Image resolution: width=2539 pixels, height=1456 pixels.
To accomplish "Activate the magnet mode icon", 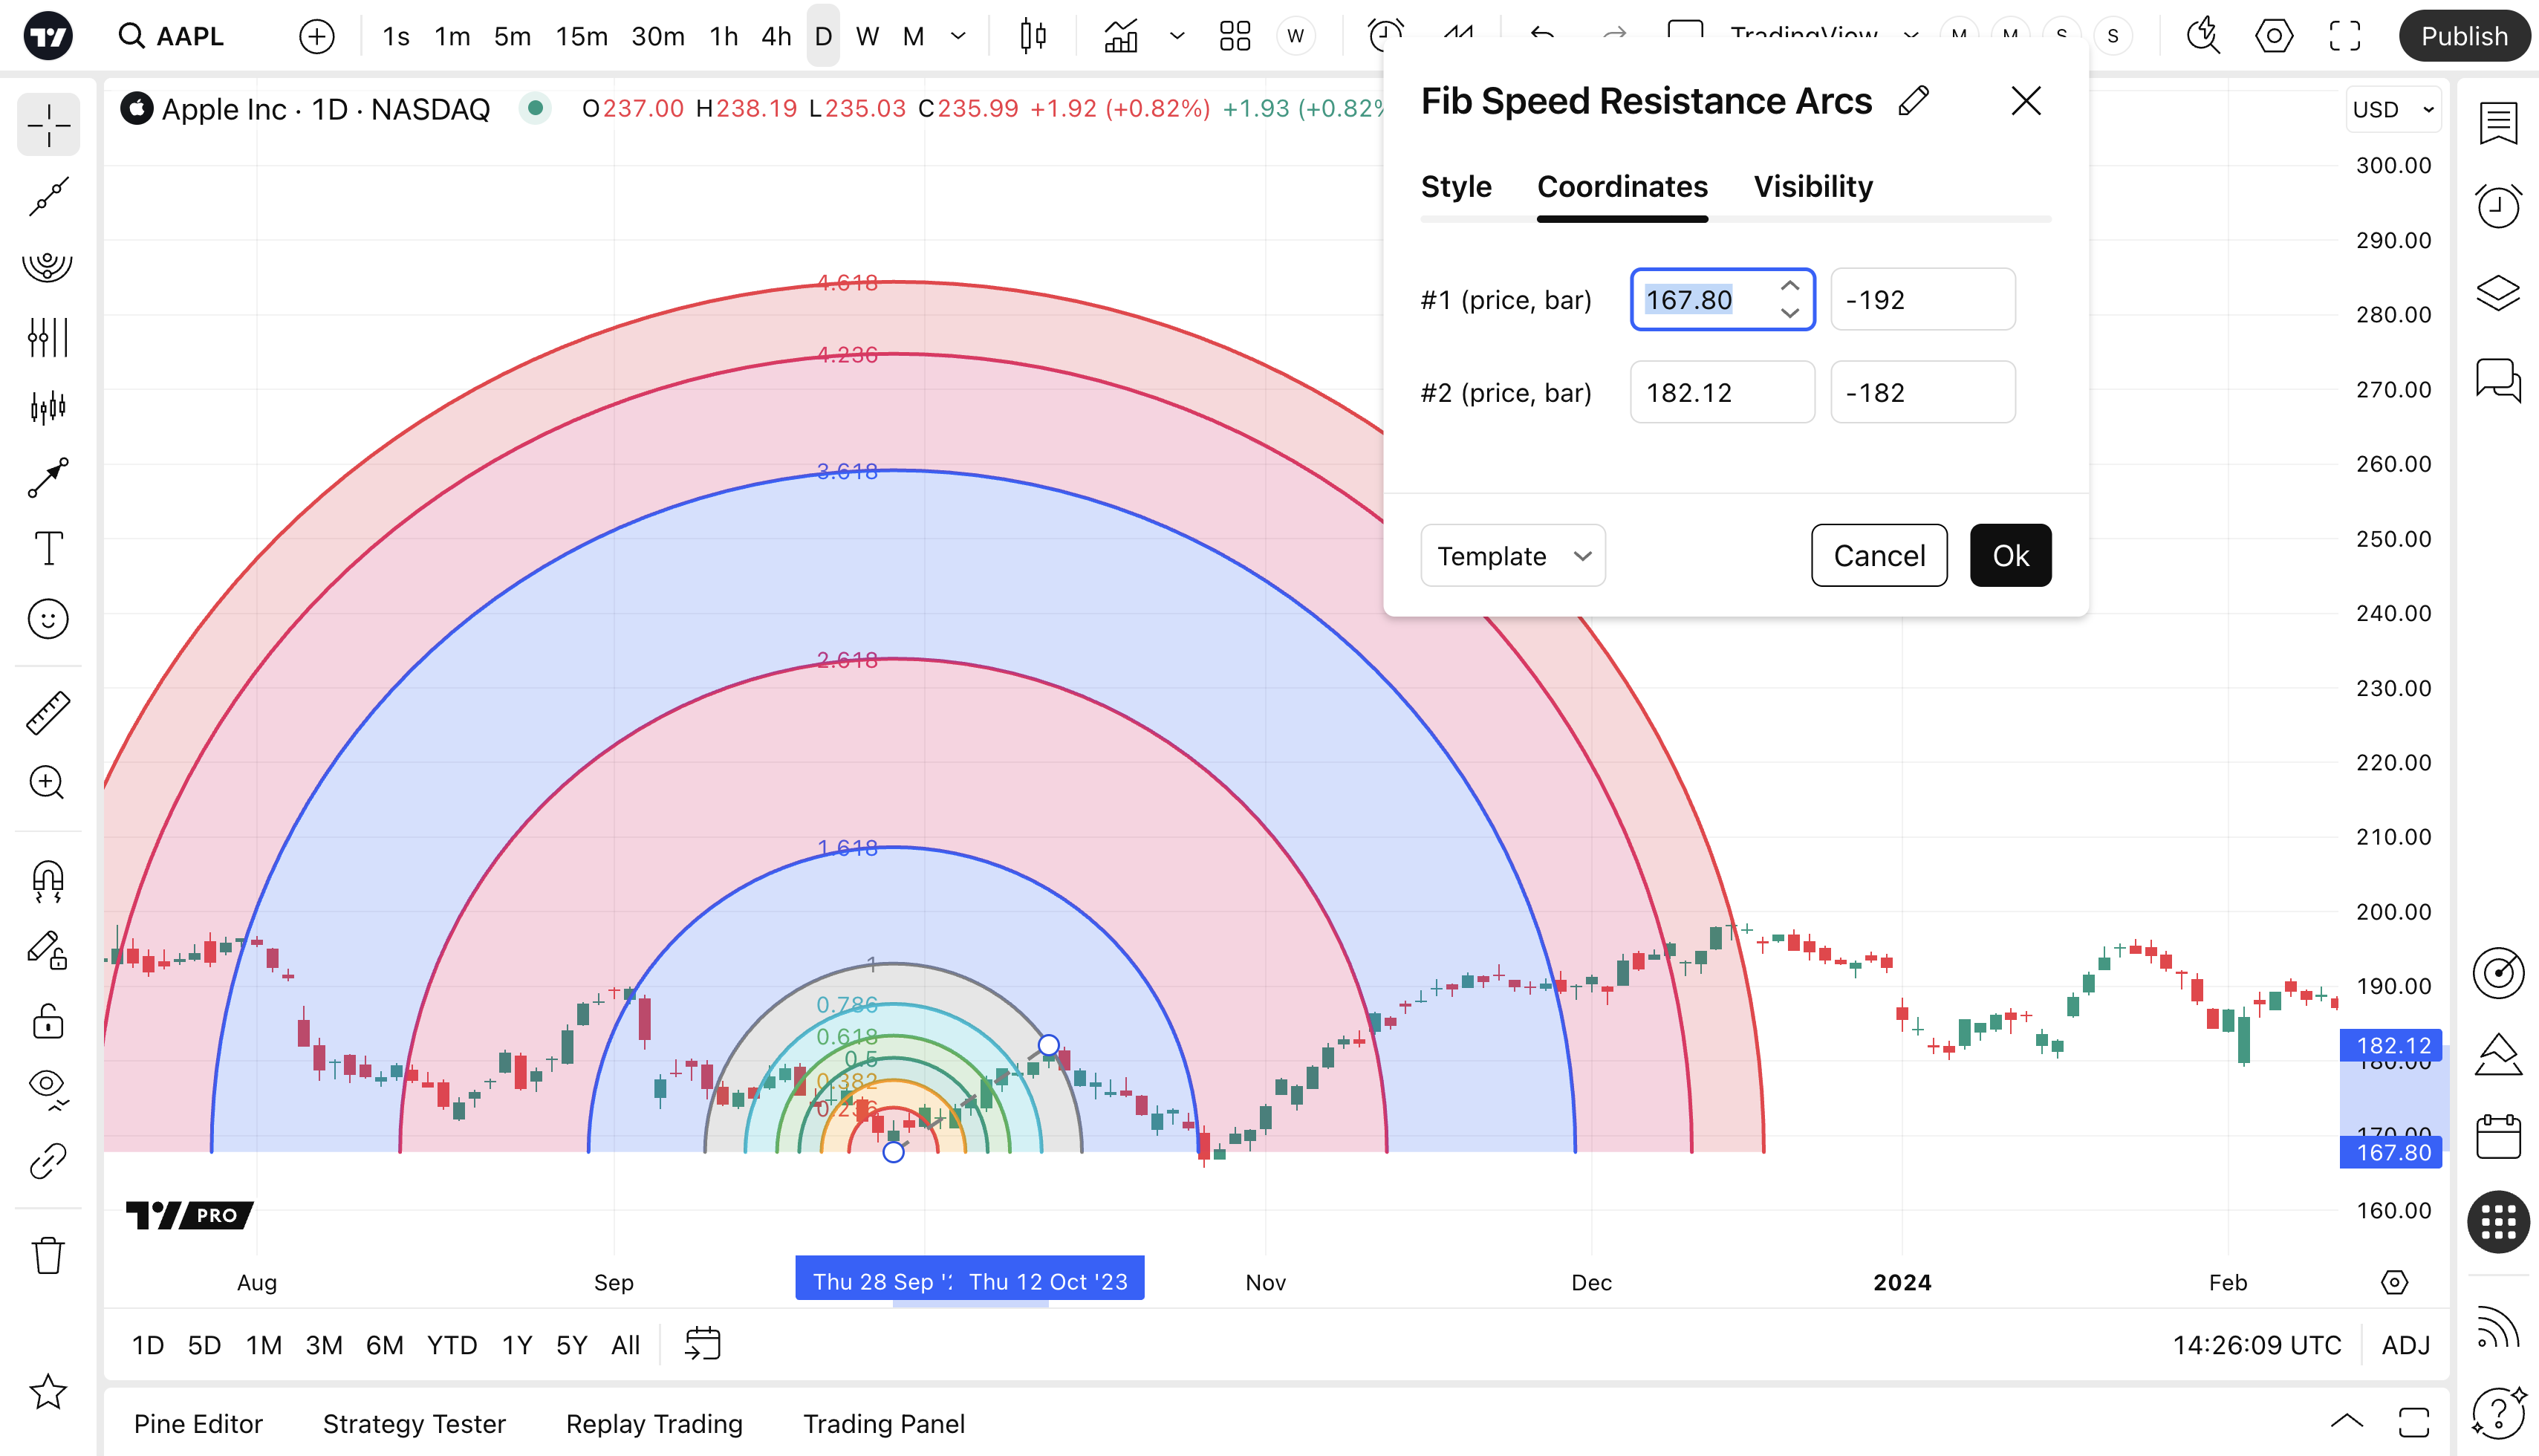I will [x=48, y=880].
